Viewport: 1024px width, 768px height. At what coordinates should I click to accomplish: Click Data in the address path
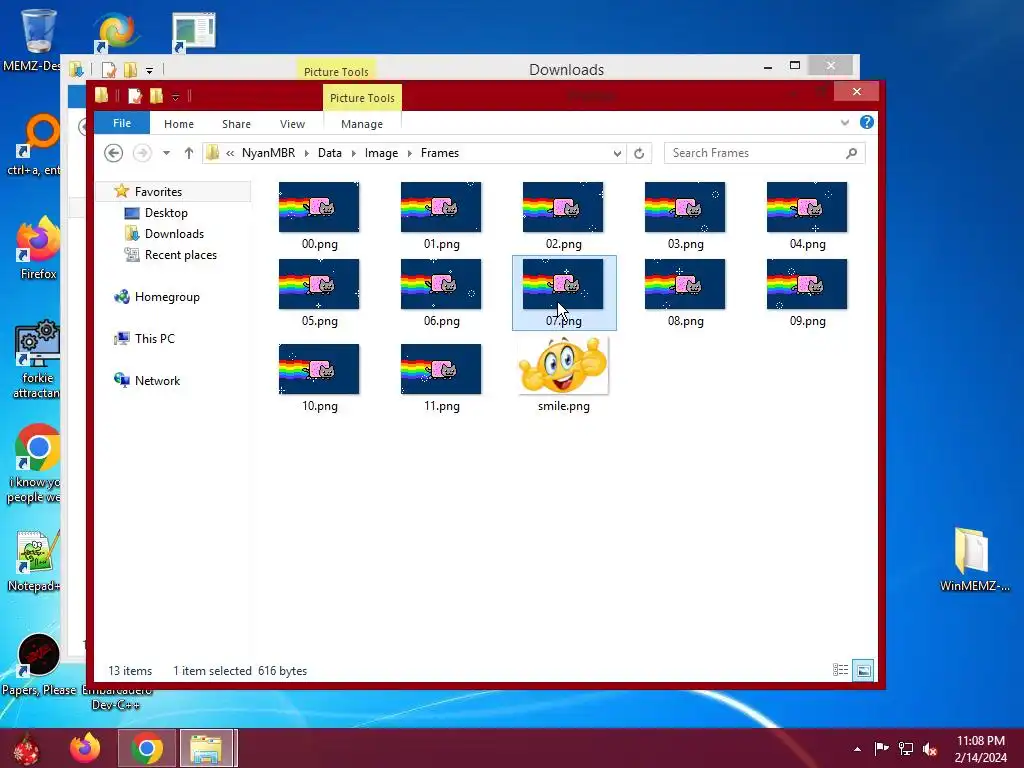(x=330, y=153)
